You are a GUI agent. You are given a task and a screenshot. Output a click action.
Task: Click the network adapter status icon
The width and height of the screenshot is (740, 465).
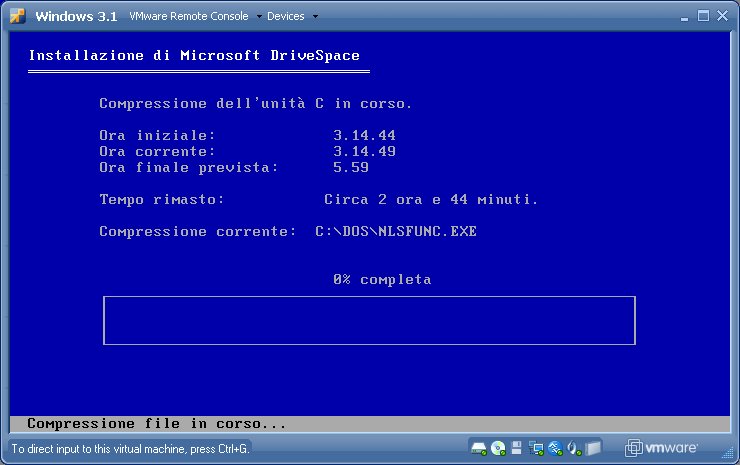536,448
